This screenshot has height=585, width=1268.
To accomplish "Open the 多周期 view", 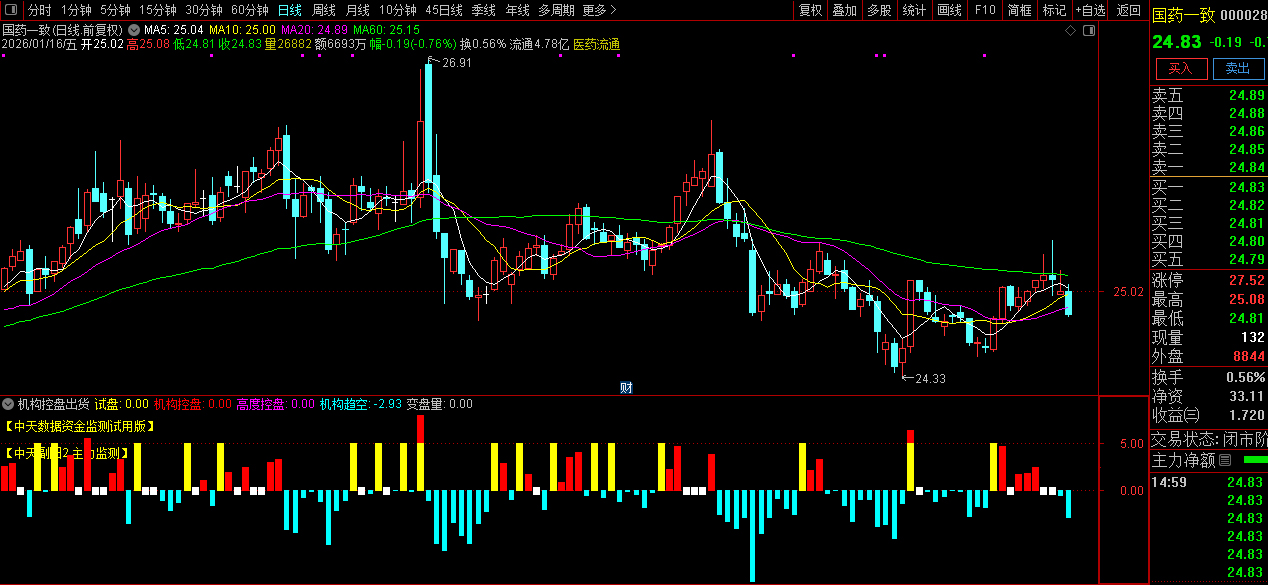I will (556, 10).
